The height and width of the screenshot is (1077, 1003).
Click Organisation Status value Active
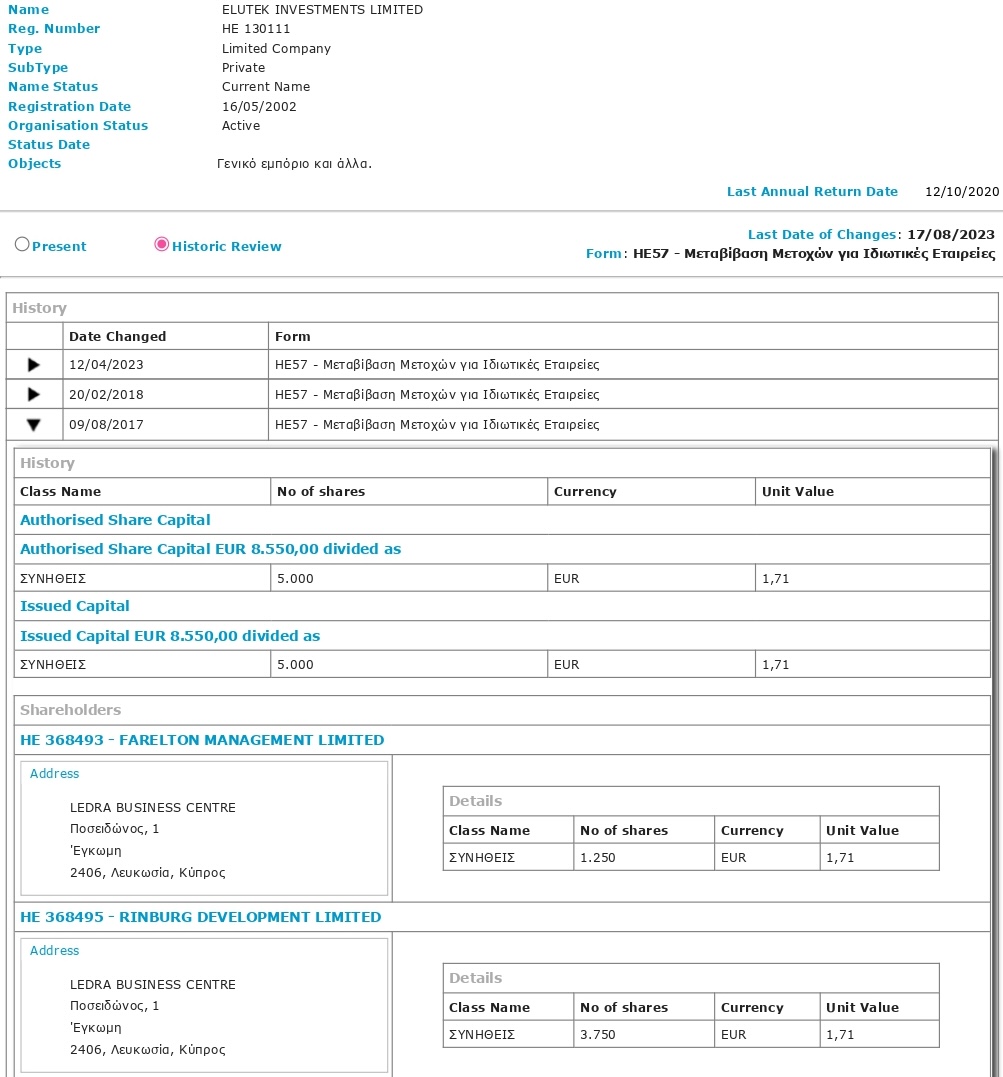(x=240, y=126)
